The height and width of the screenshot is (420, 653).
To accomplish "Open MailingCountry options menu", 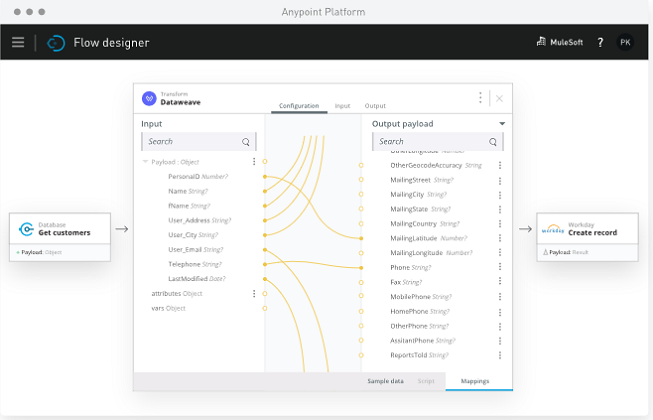I will pyautogui.click(x=500, y=224).
